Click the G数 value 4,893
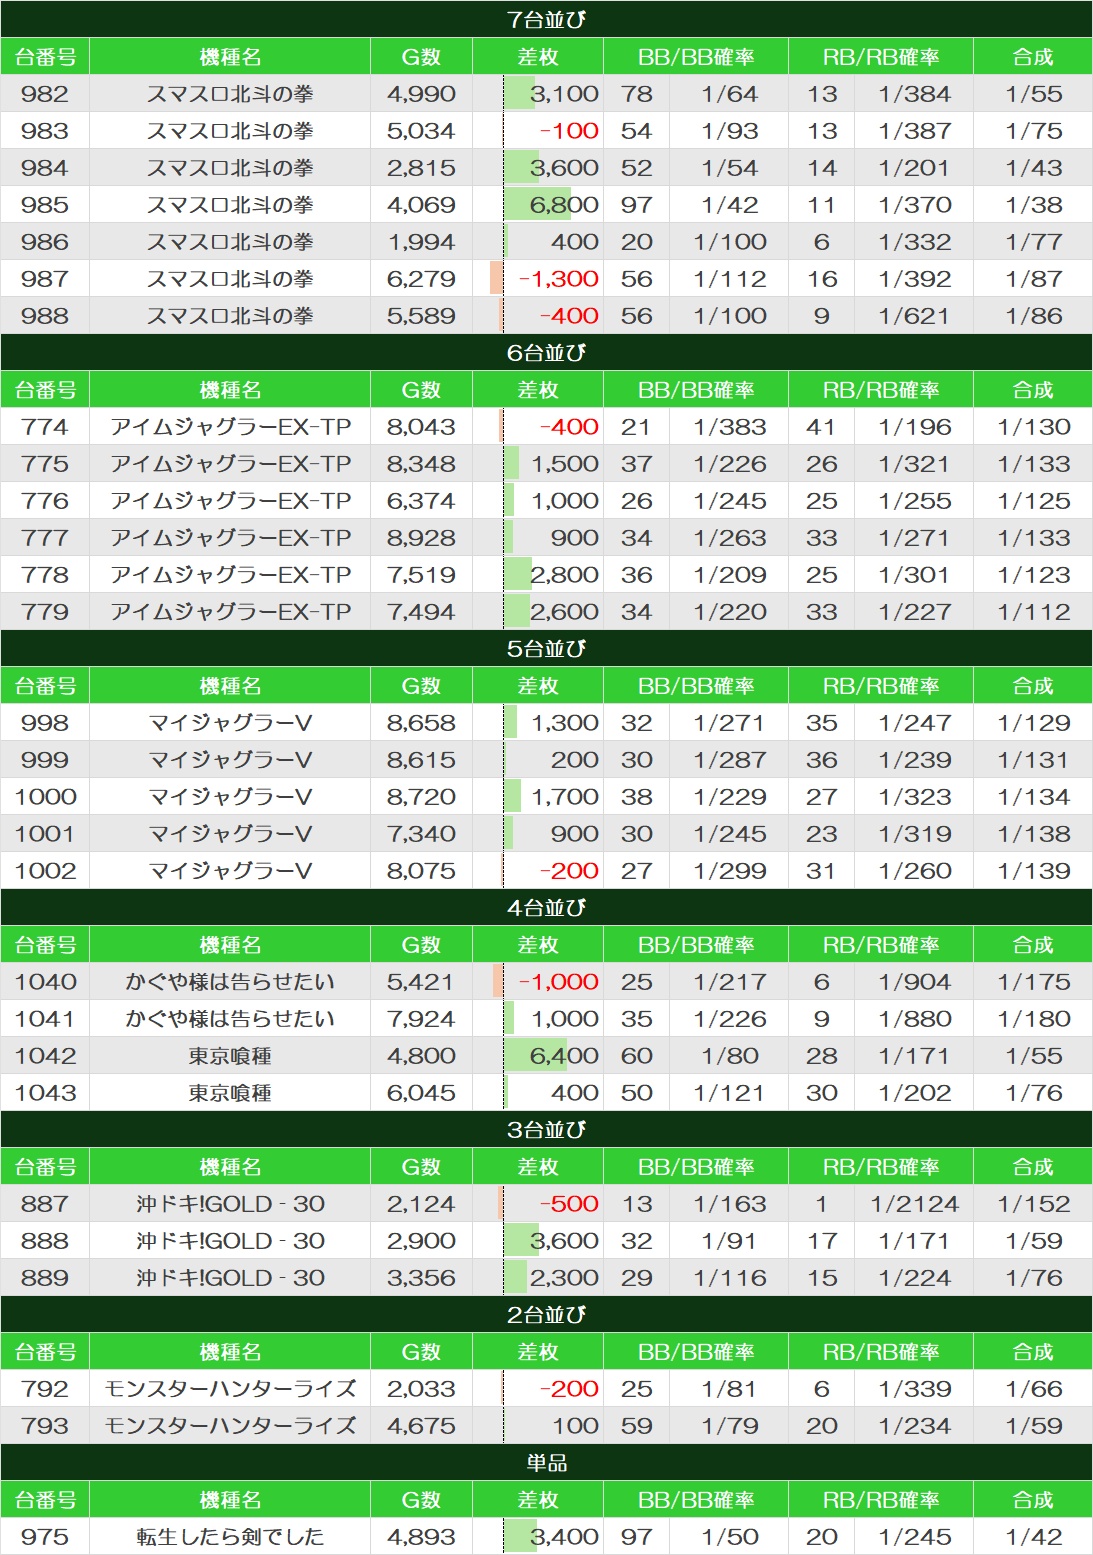The width and height of the screenshot is (1093, 1555). (x=421, y=1537)
